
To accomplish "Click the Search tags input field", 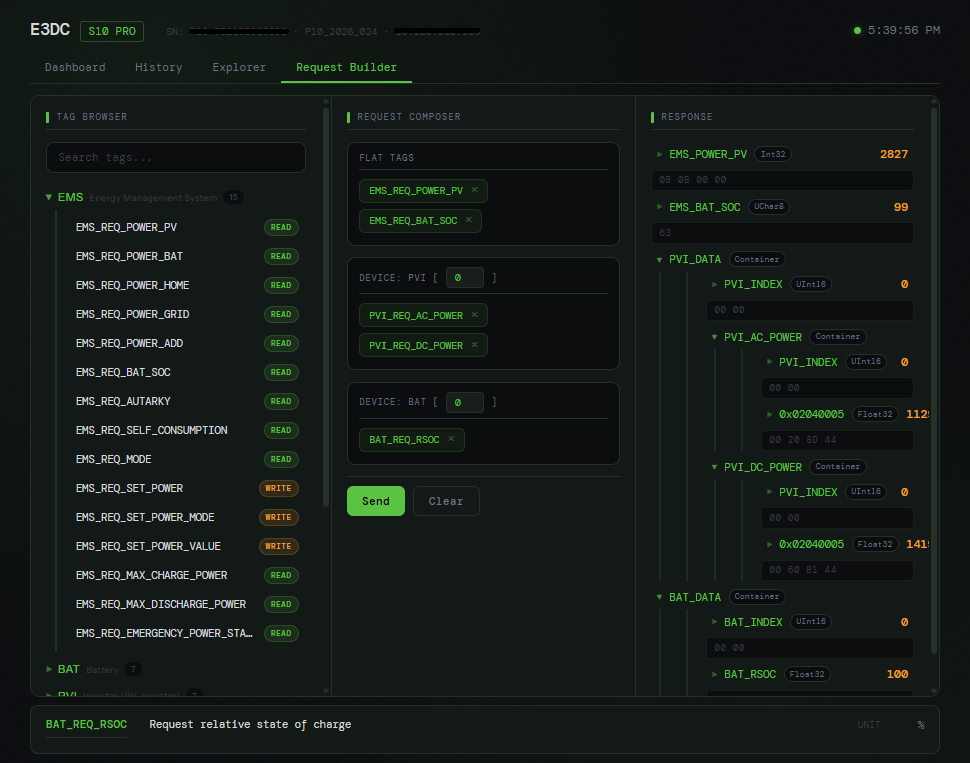I will tap(176, 157).
